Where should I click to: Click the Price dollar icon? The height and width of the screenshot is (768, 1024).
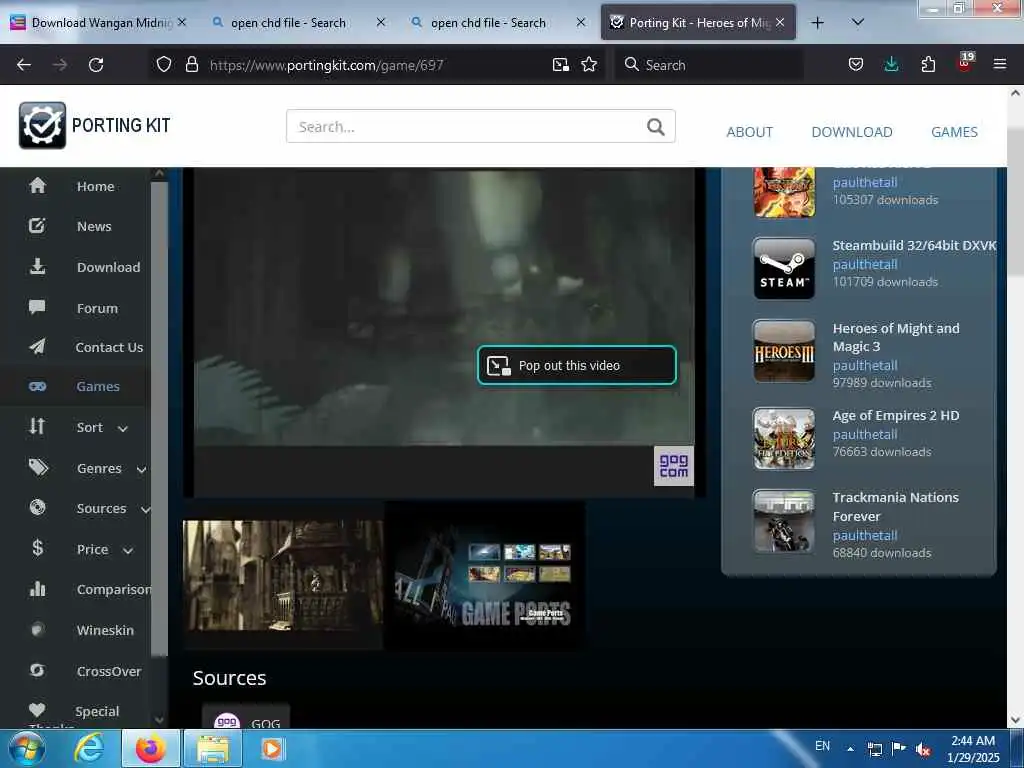[x=38, y=548]
